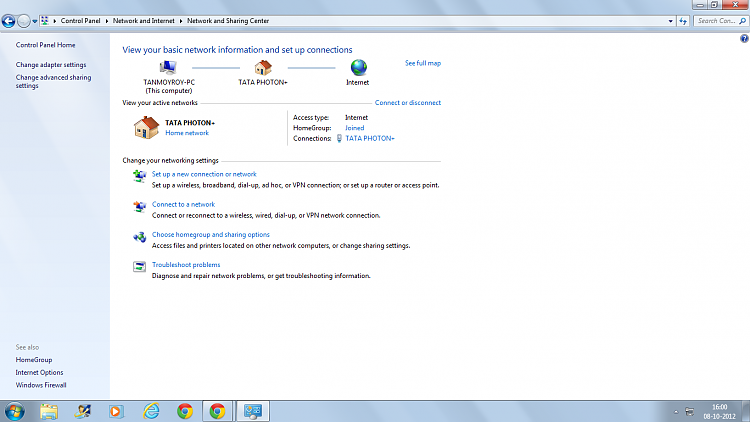Click Show desktop strip at taskbar end
Screen dimensions: 750x422
pyautogui.click(x=746, y=411)
